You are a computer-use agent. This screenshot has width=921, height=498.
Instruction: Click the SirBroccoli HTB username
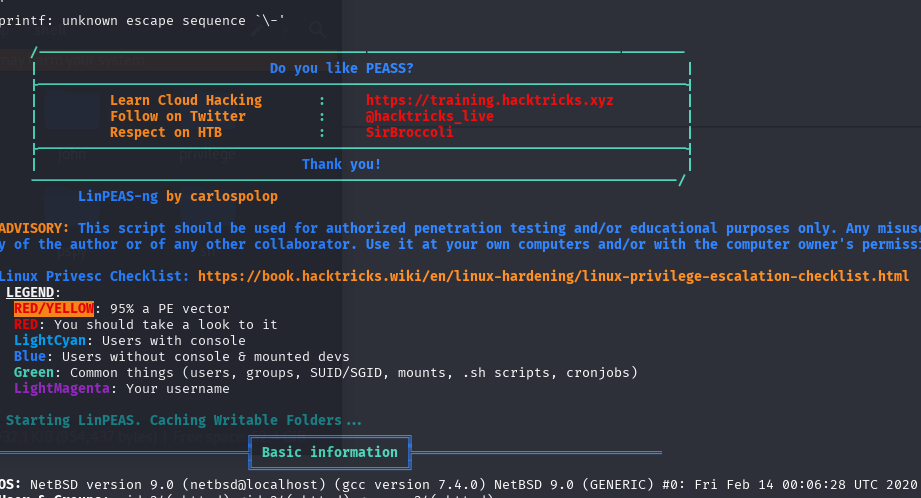pos(409,132)
